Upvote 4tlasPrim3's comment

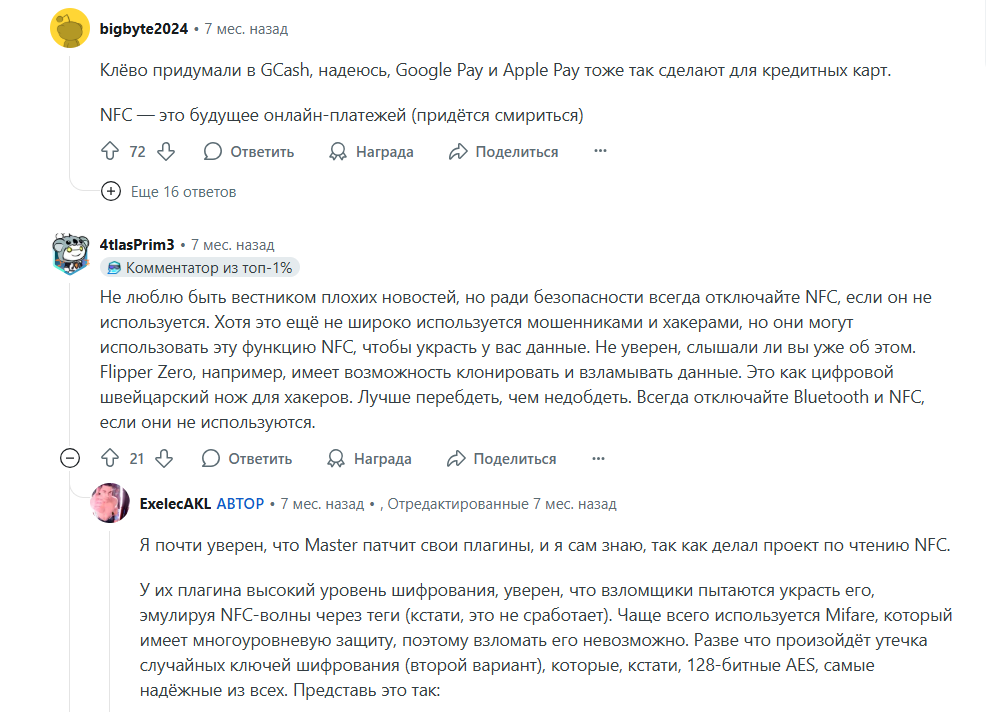111,459
